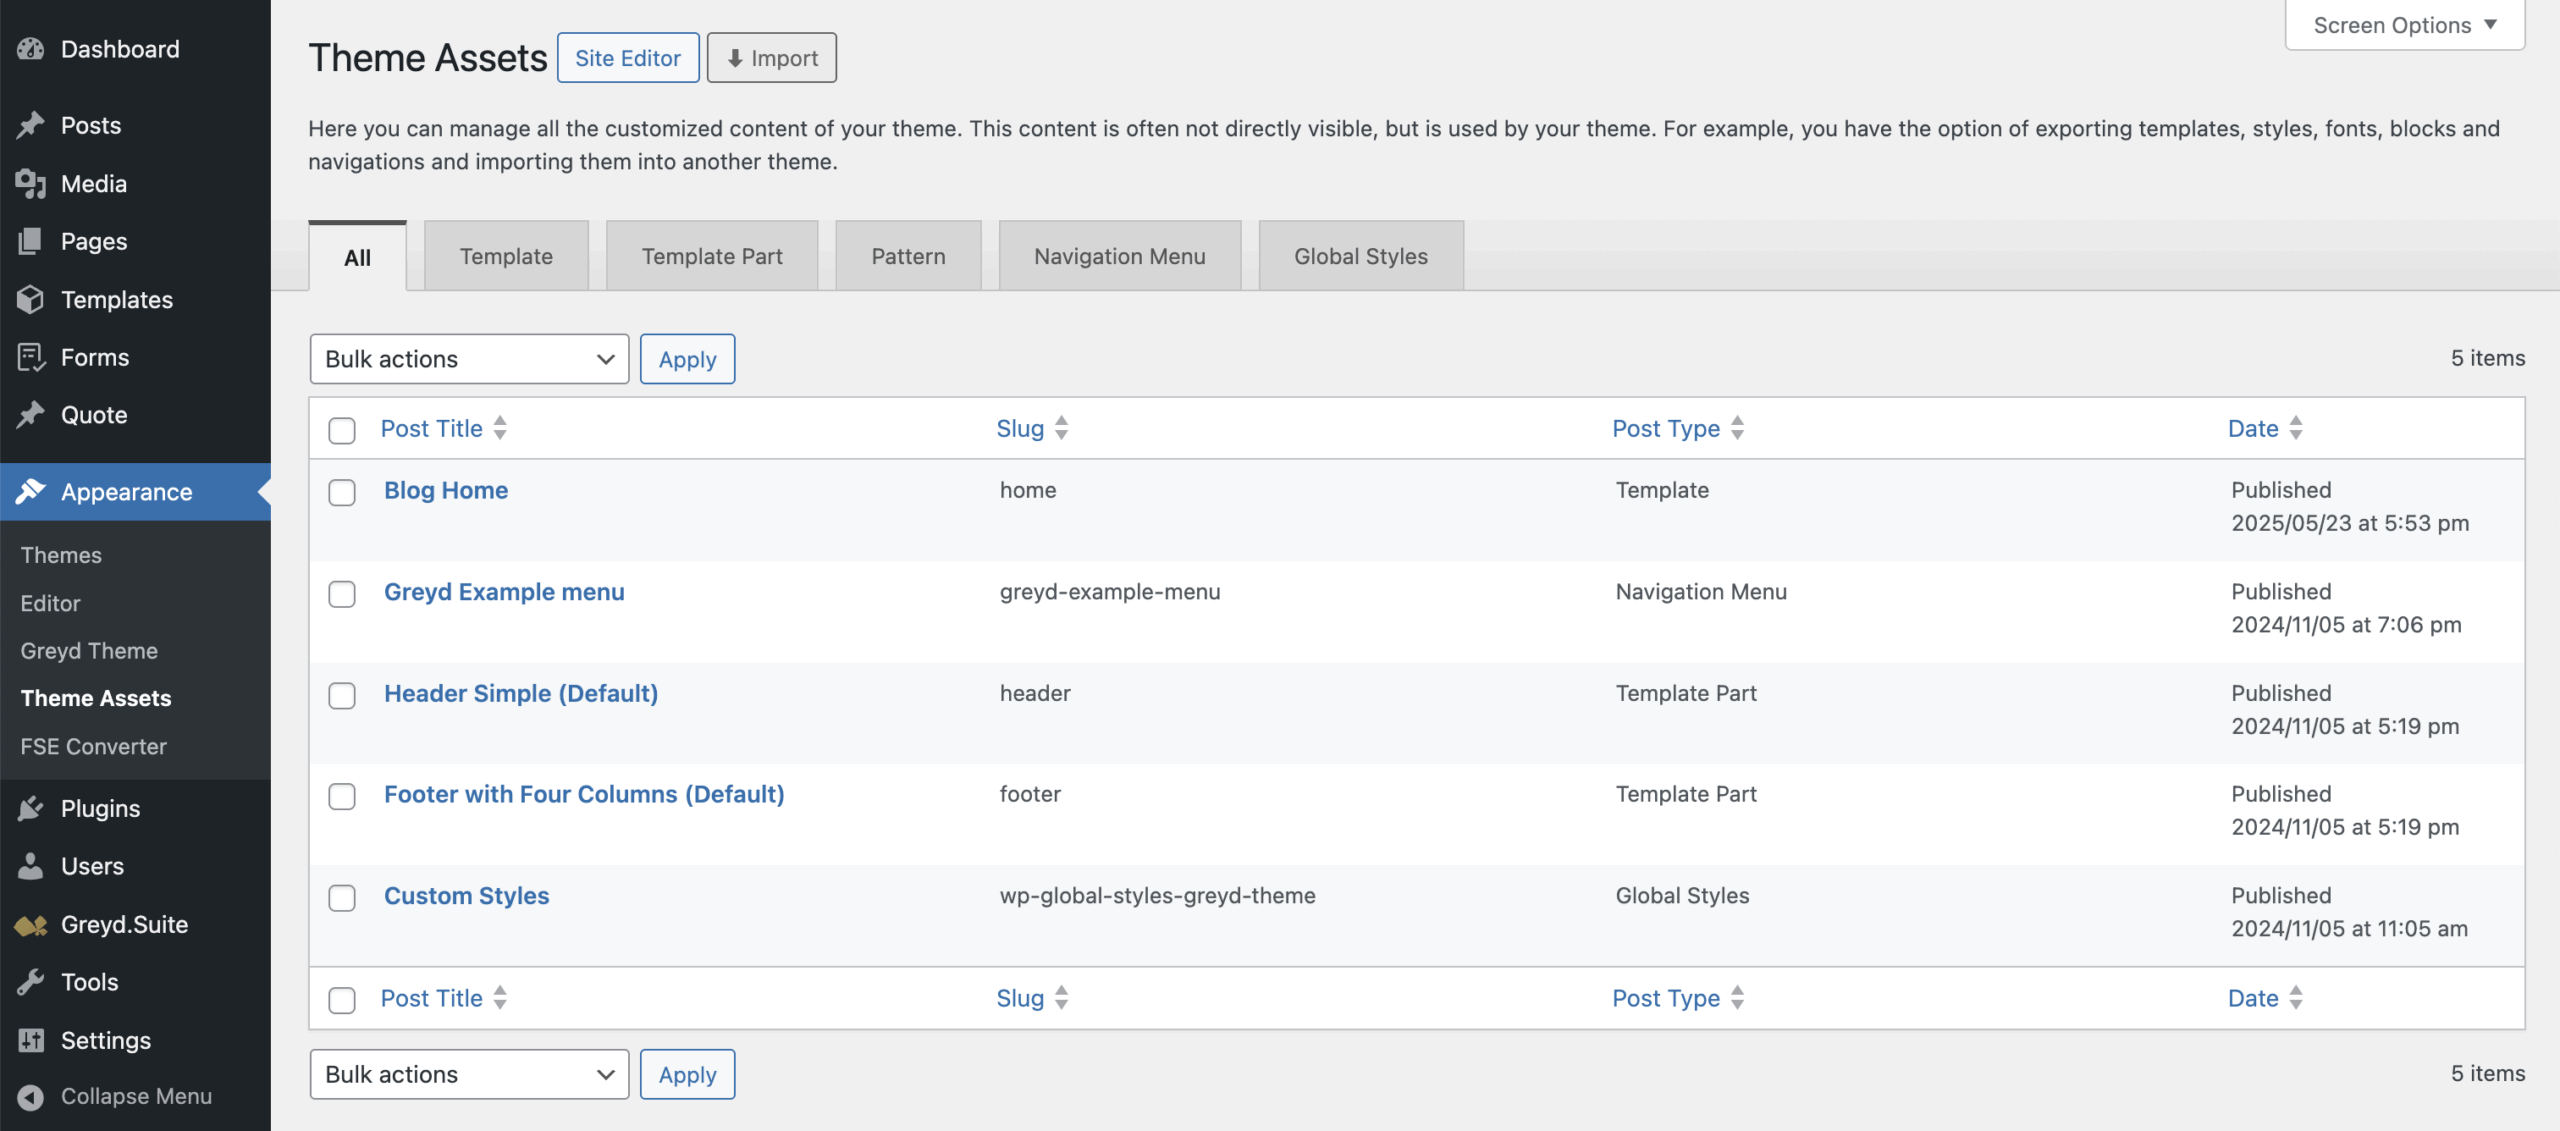Click the Settings sliders icon

point(31,1040)
